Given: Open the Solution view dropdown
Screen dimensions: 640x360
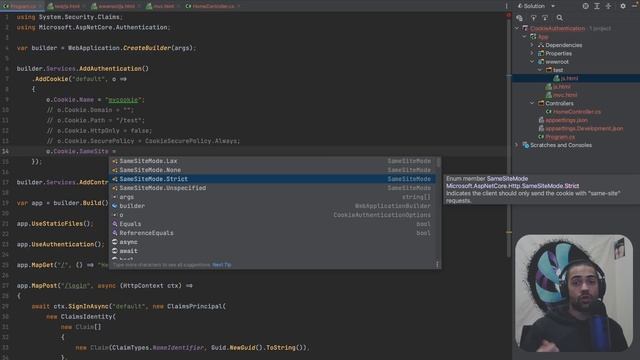Looking at the screenshot, I should (553, 6).
